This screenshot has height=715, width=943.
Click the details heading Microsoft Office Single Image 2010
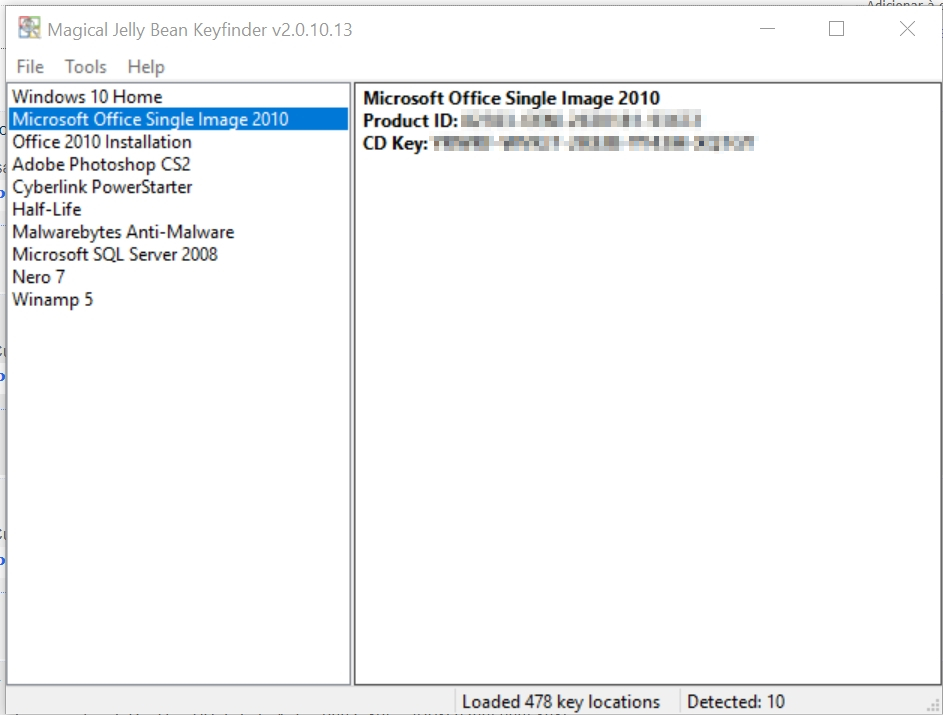pyautogui.click(x=511, y=98)
